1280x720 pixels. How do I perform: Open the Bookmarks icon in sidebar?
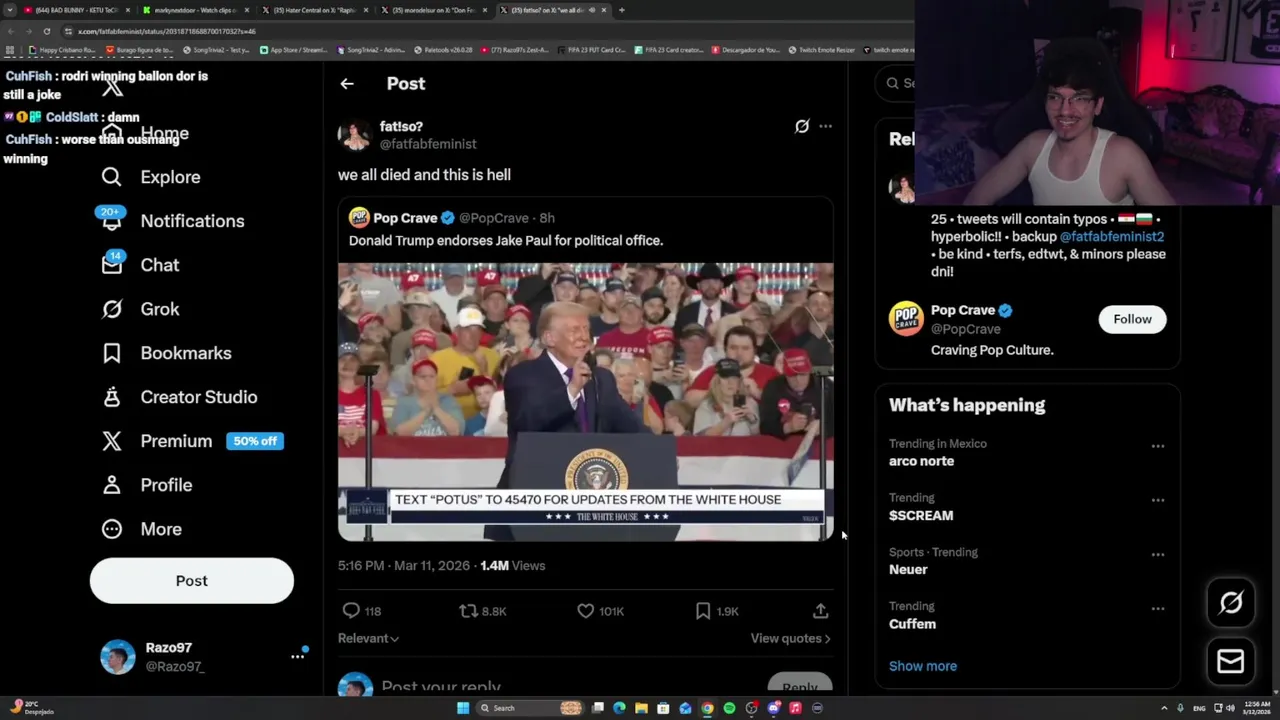[112, 353]
